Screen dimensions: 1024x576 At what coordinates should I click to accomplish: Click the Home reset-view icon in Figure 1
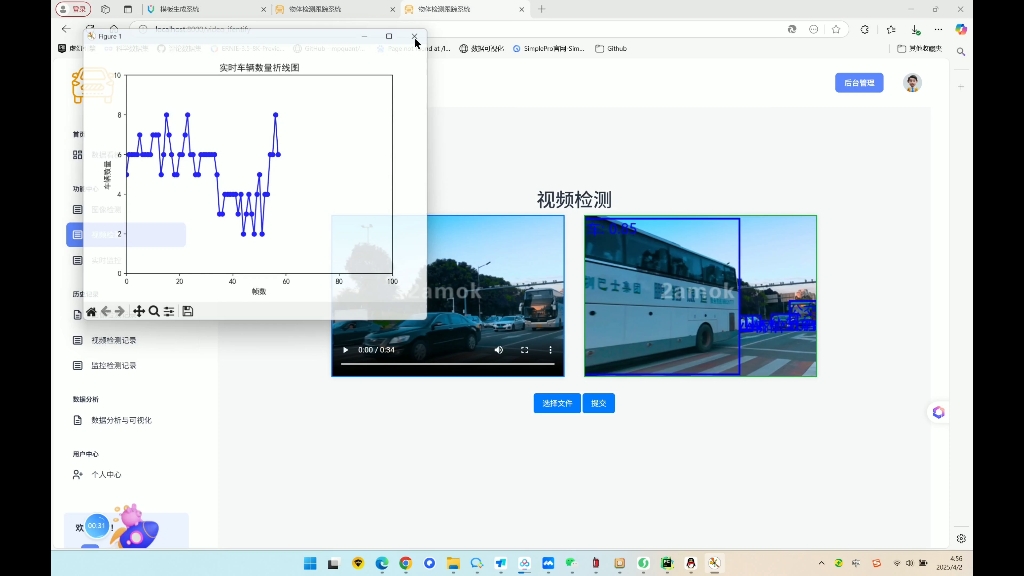(91, 312)
